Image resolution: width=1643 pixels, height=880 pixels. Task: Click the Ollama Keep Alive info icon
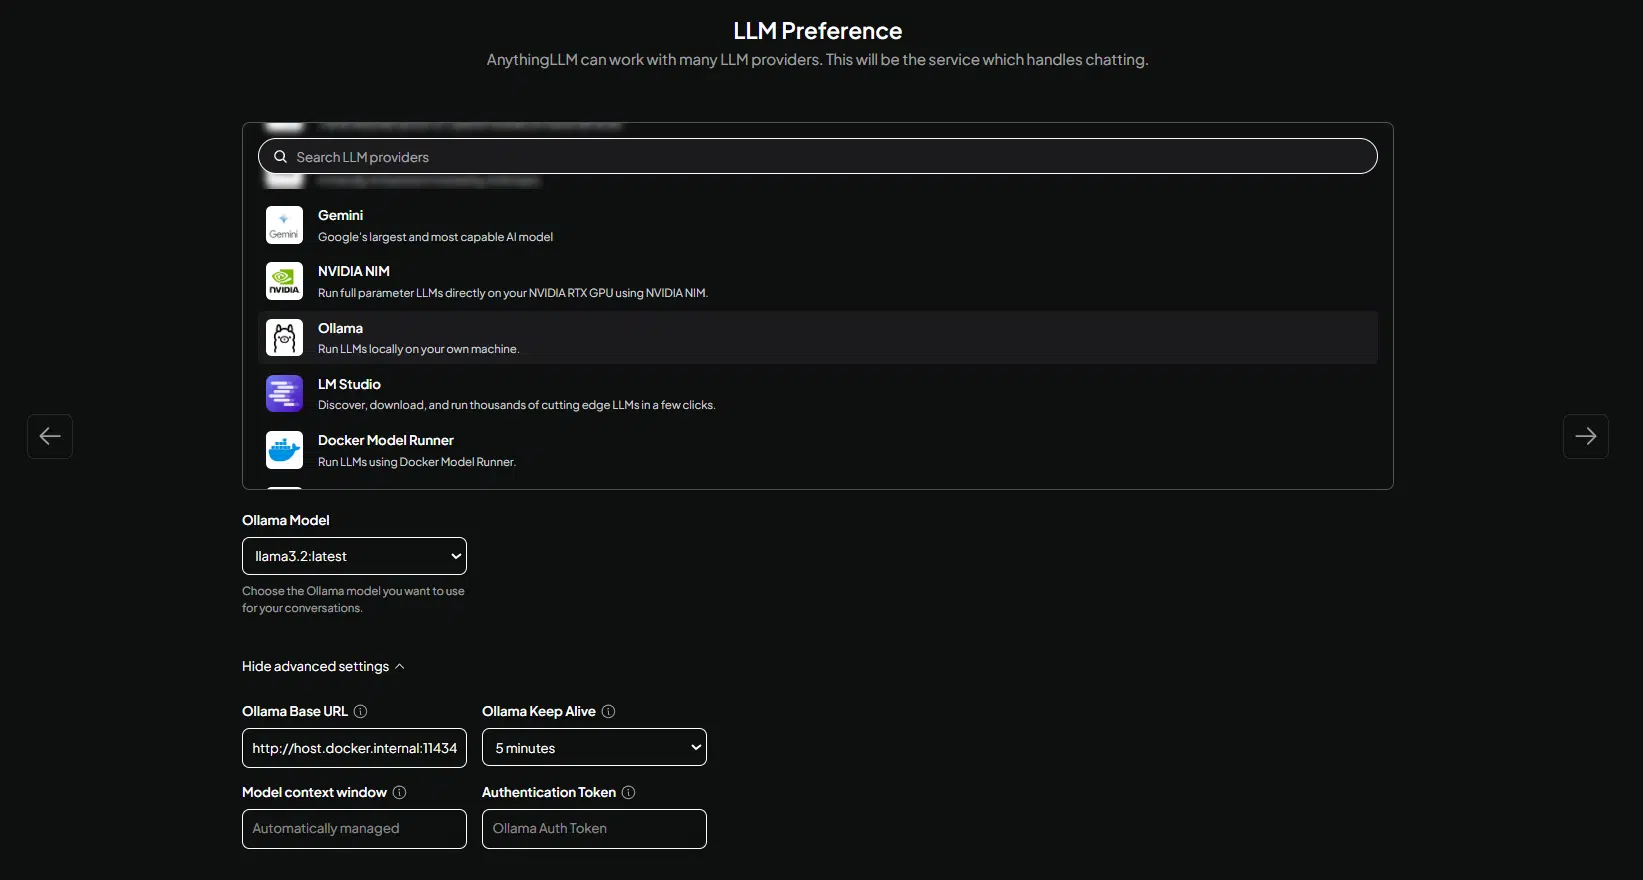(608, 711)
